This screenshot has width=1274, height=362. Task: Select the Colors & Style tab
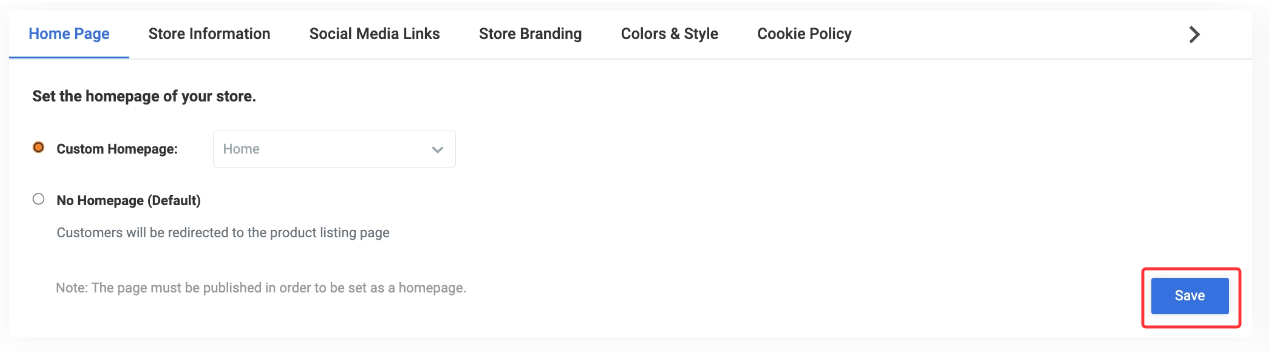[669, 34]
